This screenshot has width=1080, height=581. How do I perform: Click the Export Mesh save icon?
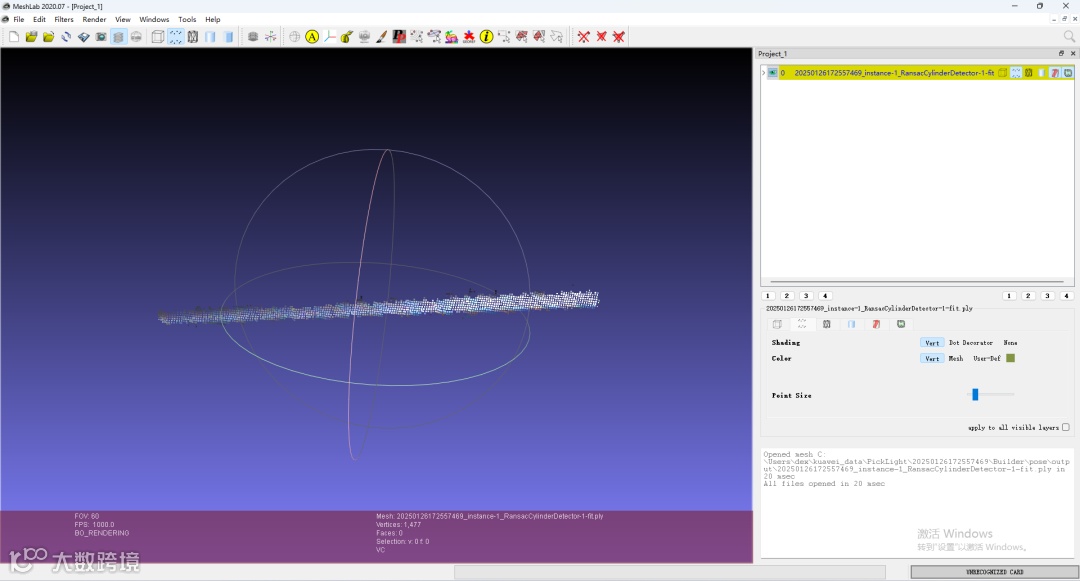pyautogui.click(x=83, y=36)
